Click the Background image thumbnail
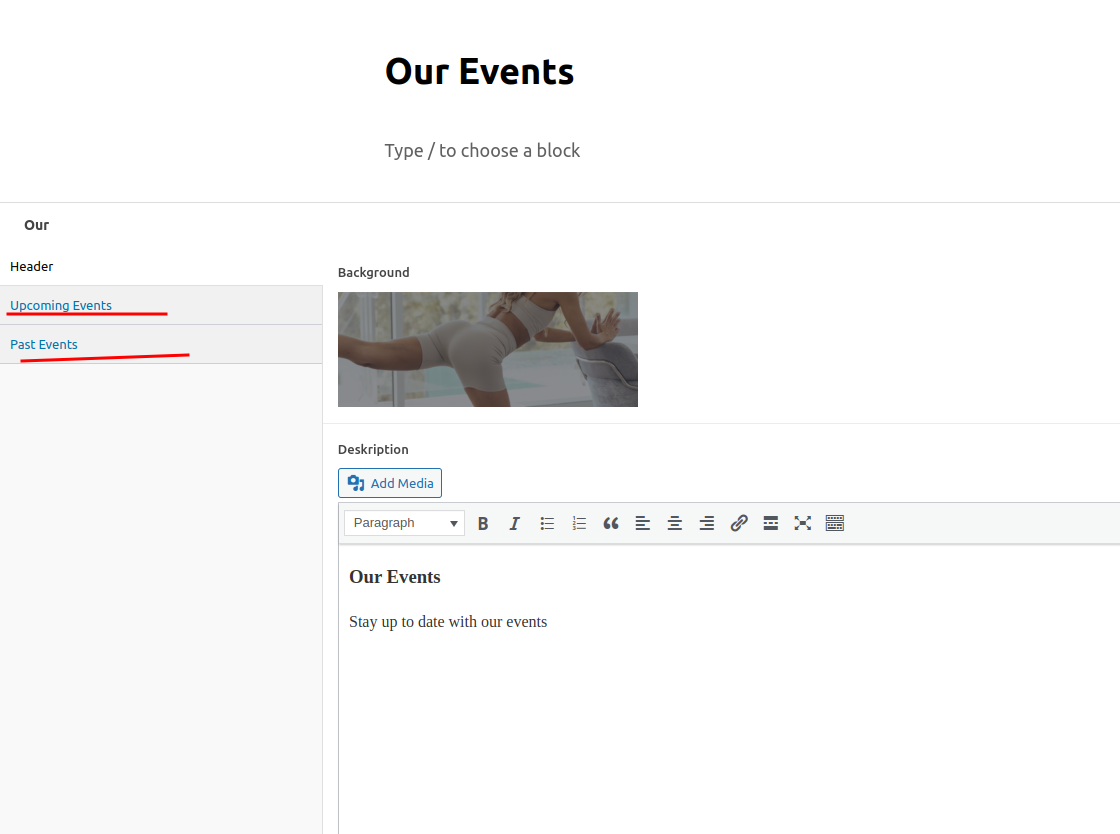The height and width of the screenshot is (834, 1120). click(488, 349)
